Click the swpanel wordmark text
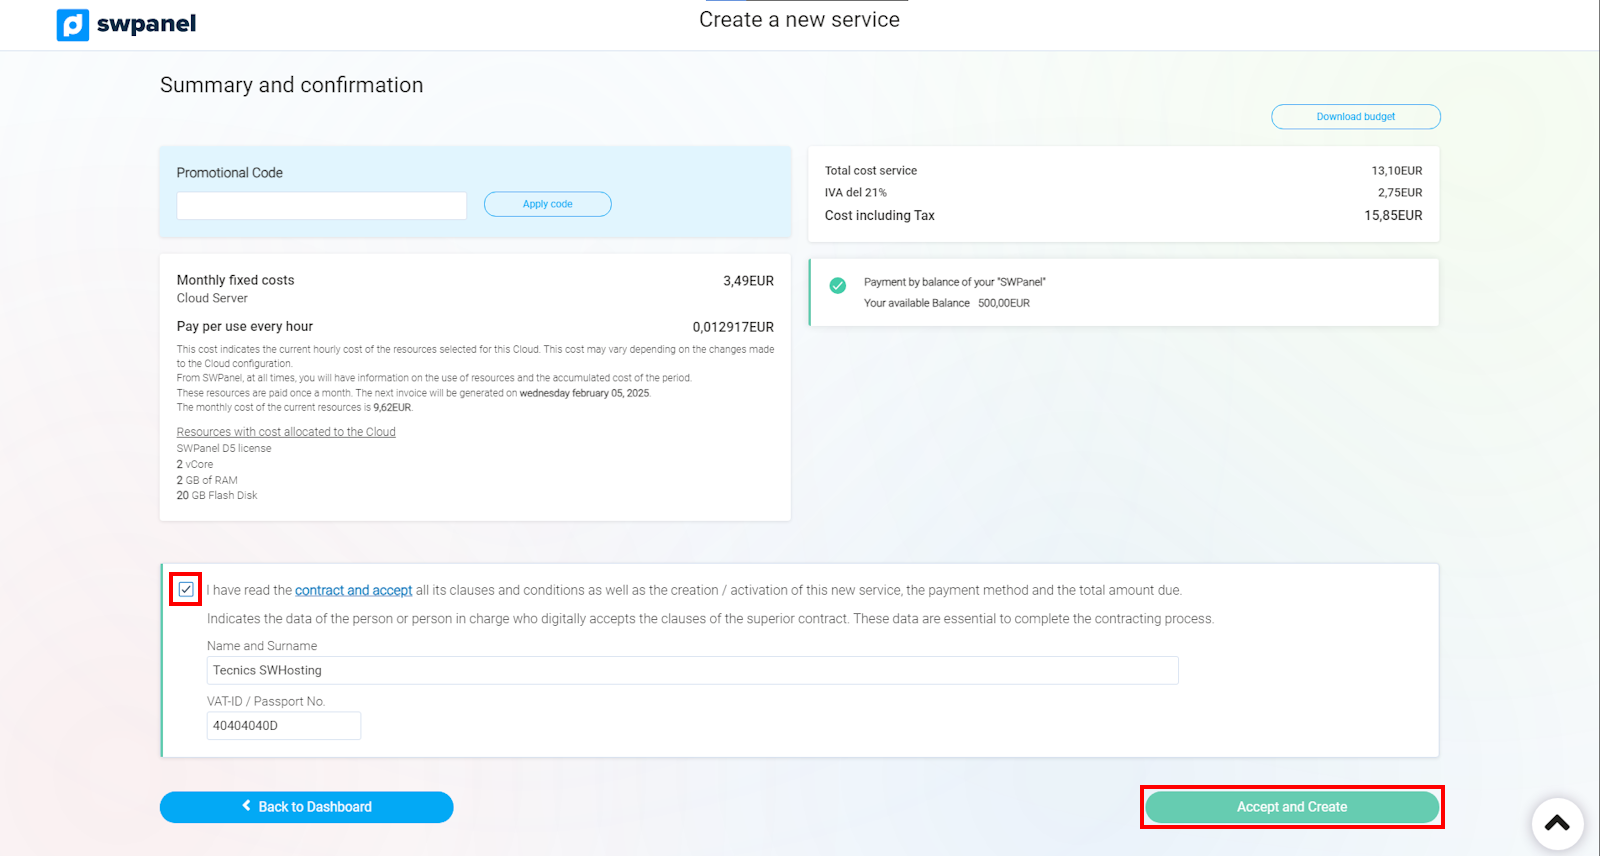Screen dimensions: 1600x856 (146, 24)
